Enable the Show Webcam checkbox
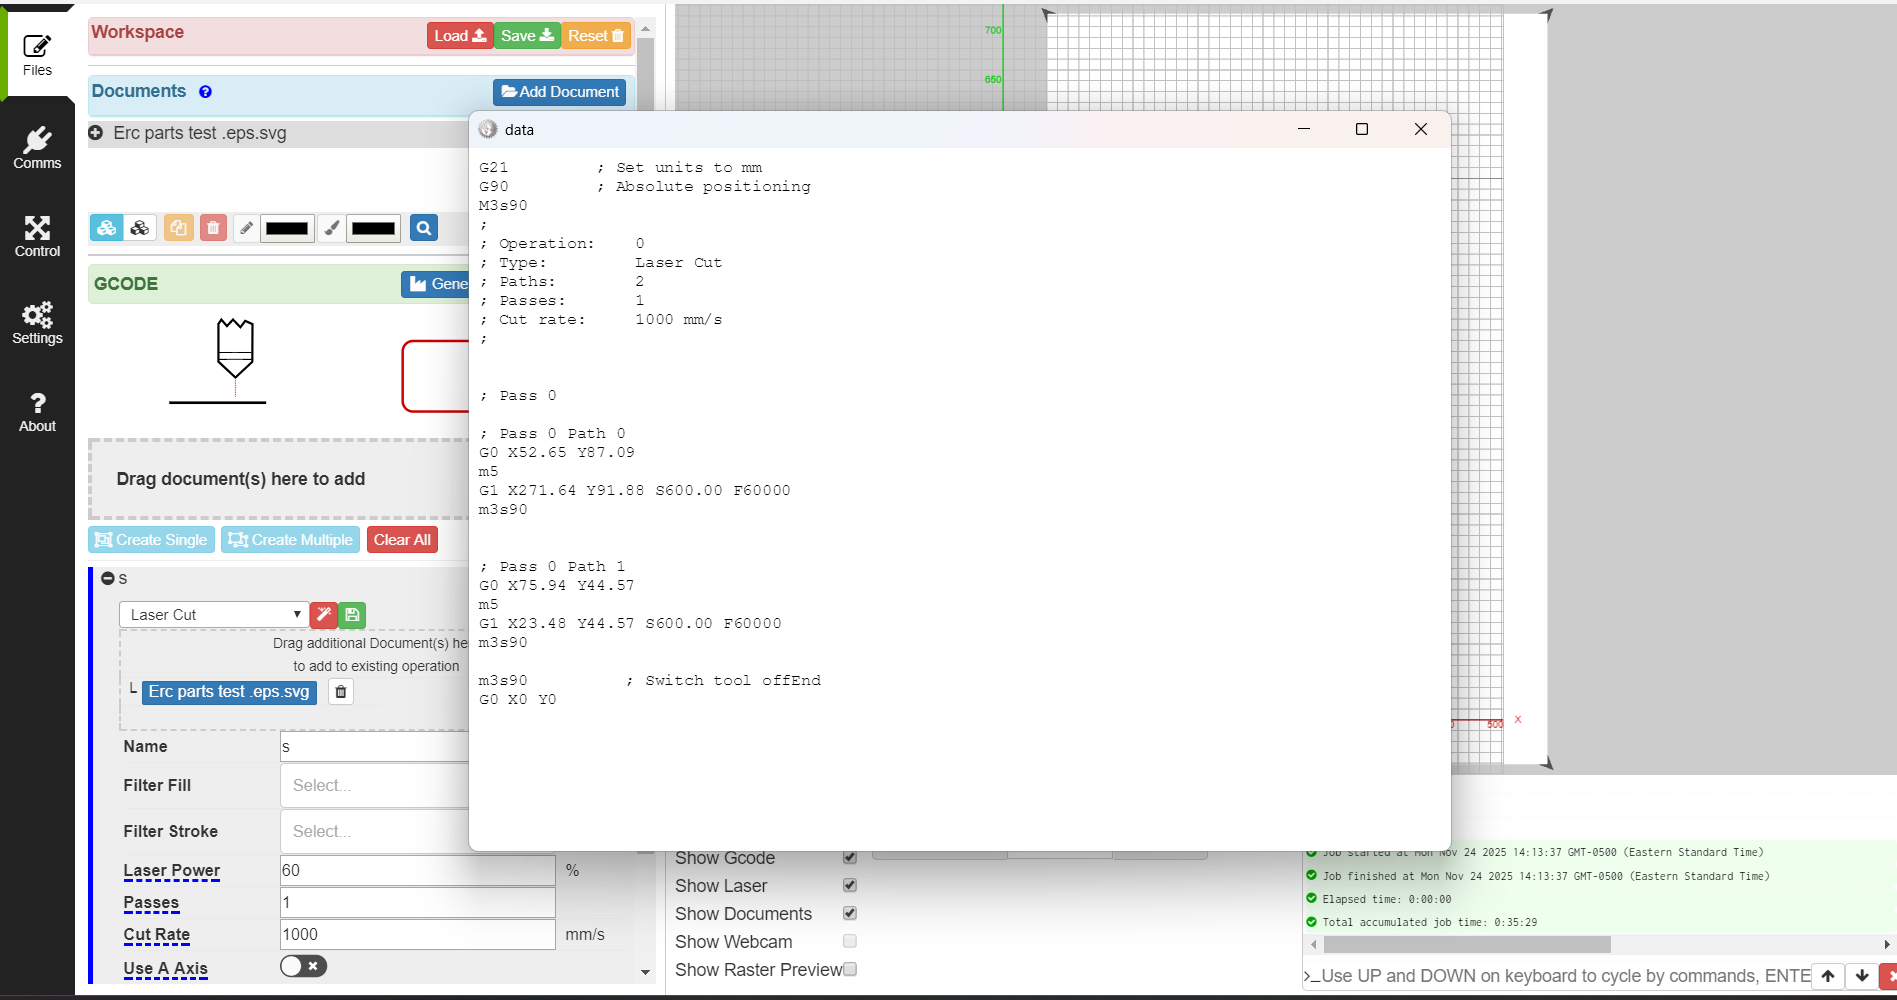The width and height of the screenshot is (1897, 1000). tap(849, 941)
